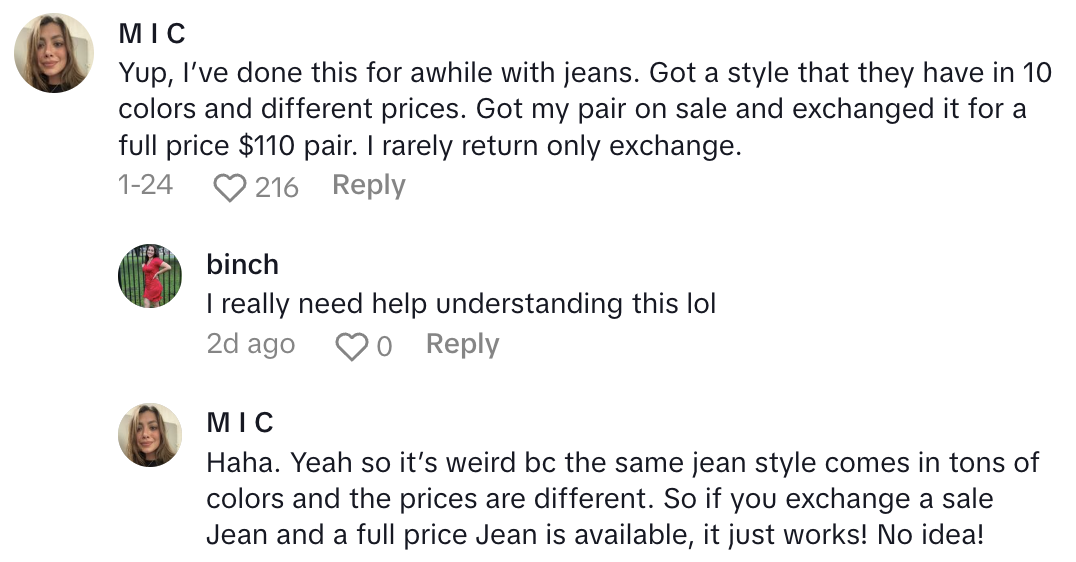1076x562 pixels.
Task: Click the 216 like count
Action: [277, 187]
